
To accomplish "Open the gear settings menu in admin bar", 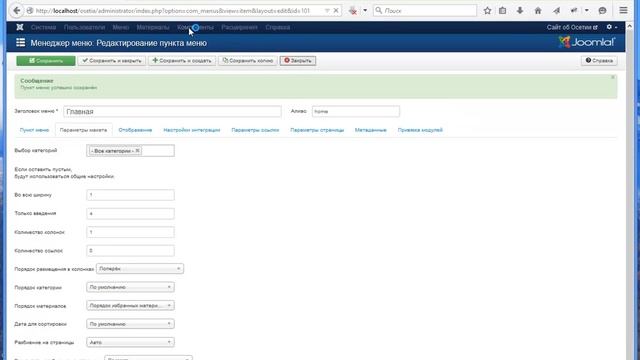I will coord(611,27).
